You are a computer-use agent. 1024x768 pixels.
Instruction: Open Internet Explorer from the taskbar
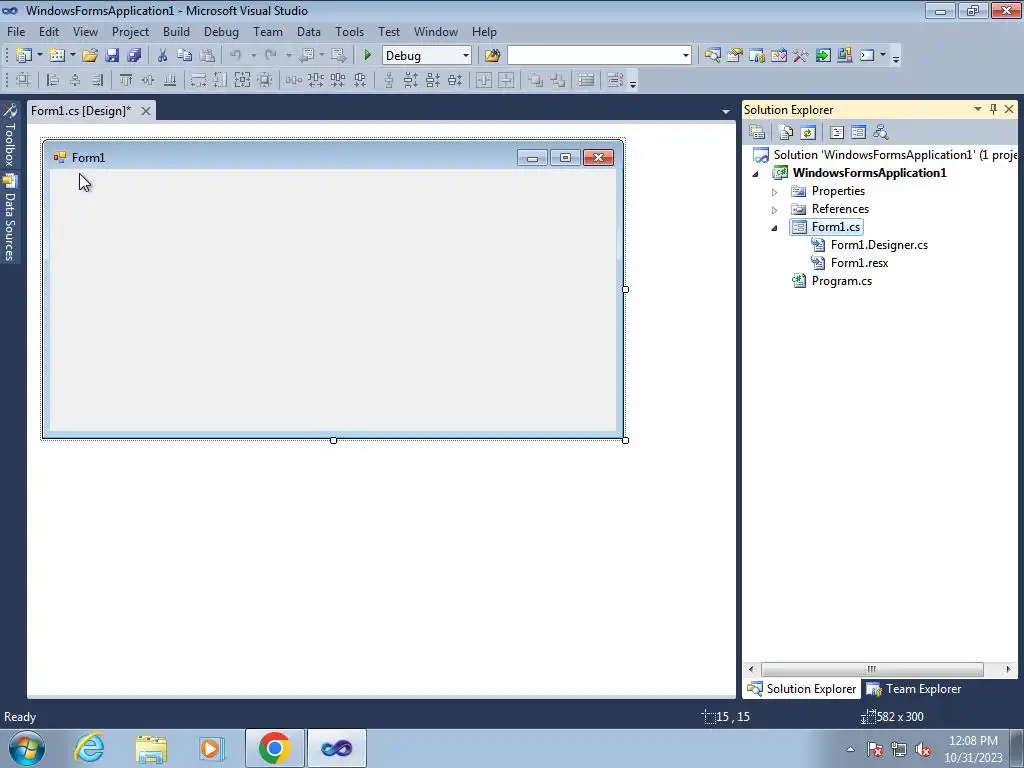pyautogui.click(x=89, y=748)
